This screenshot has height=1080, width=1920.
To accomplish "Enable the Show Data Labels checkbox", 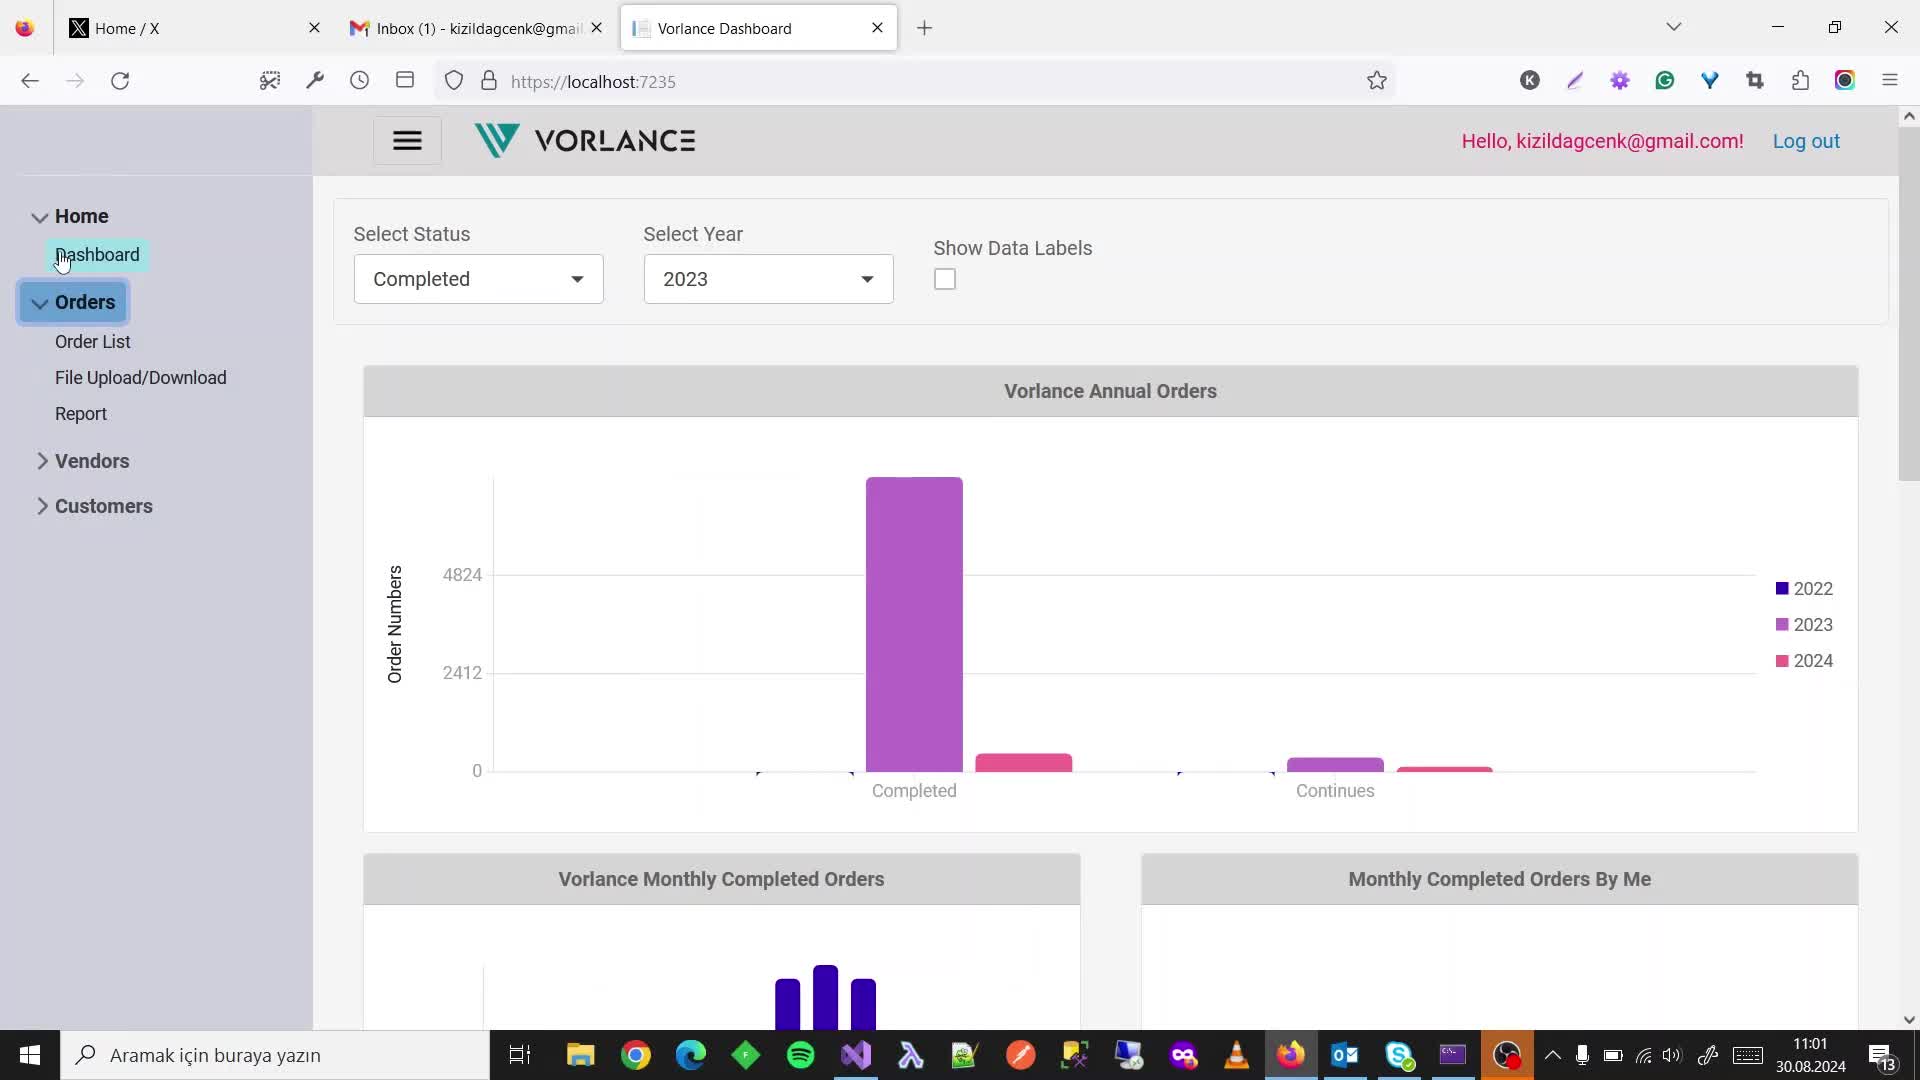I will click(x=944, y=278).
